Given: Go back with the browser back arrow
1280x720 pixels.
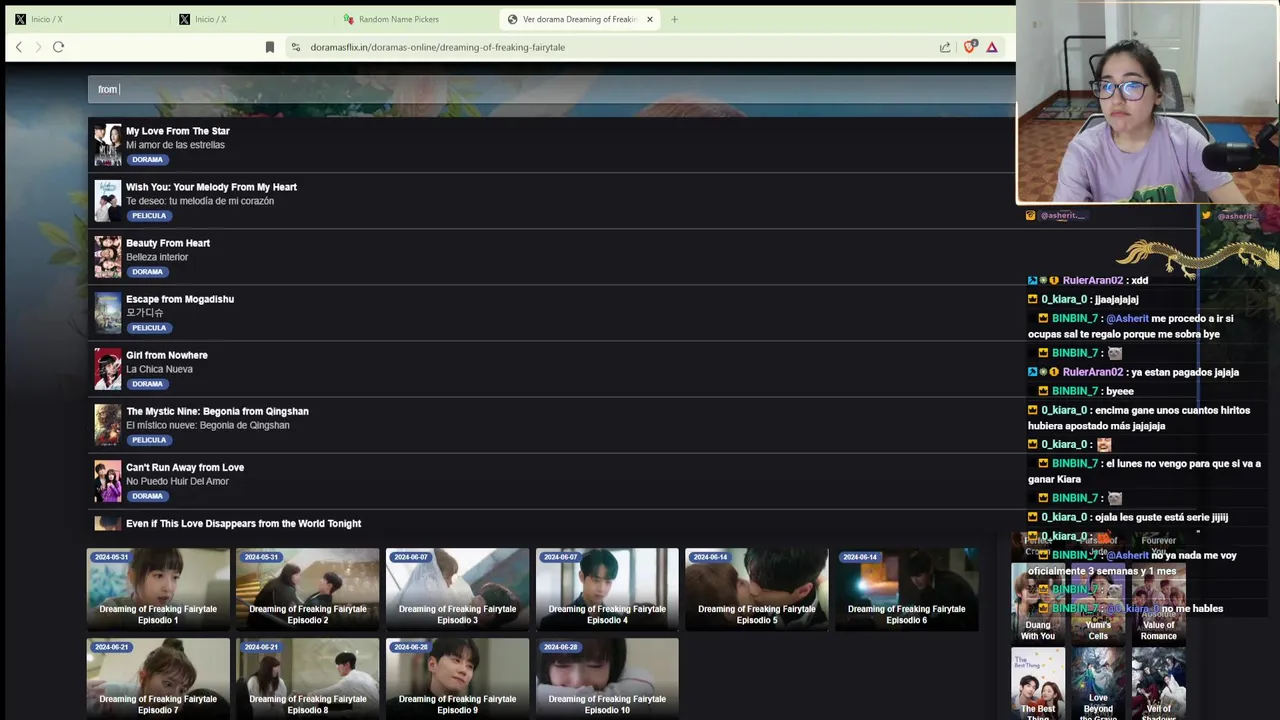Looking at the screenshot, I should (18, 47).
